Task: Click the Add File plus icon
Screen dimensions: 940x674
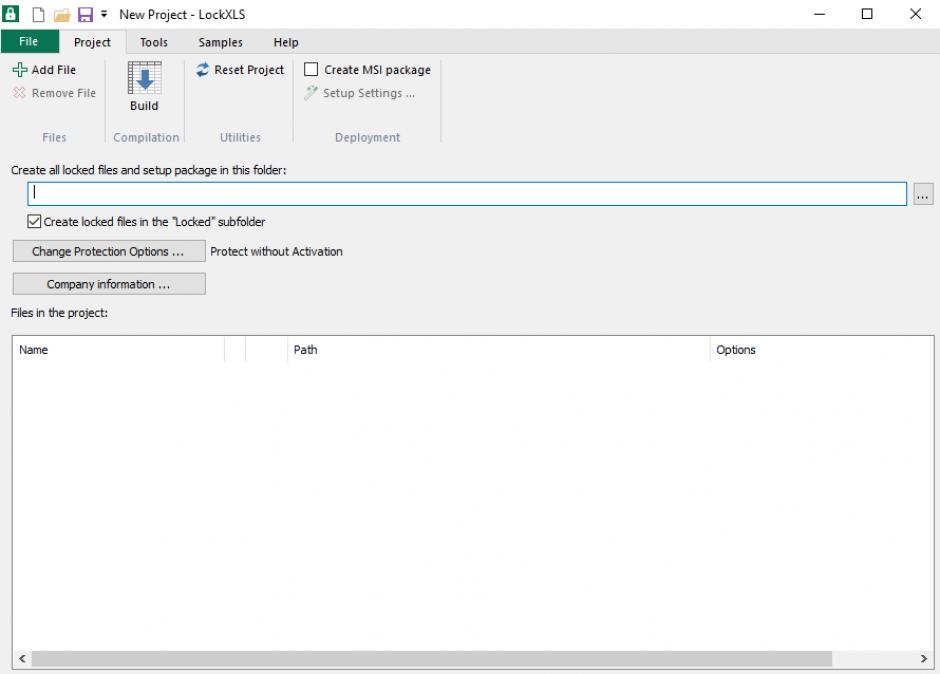Action: point(20,70)
